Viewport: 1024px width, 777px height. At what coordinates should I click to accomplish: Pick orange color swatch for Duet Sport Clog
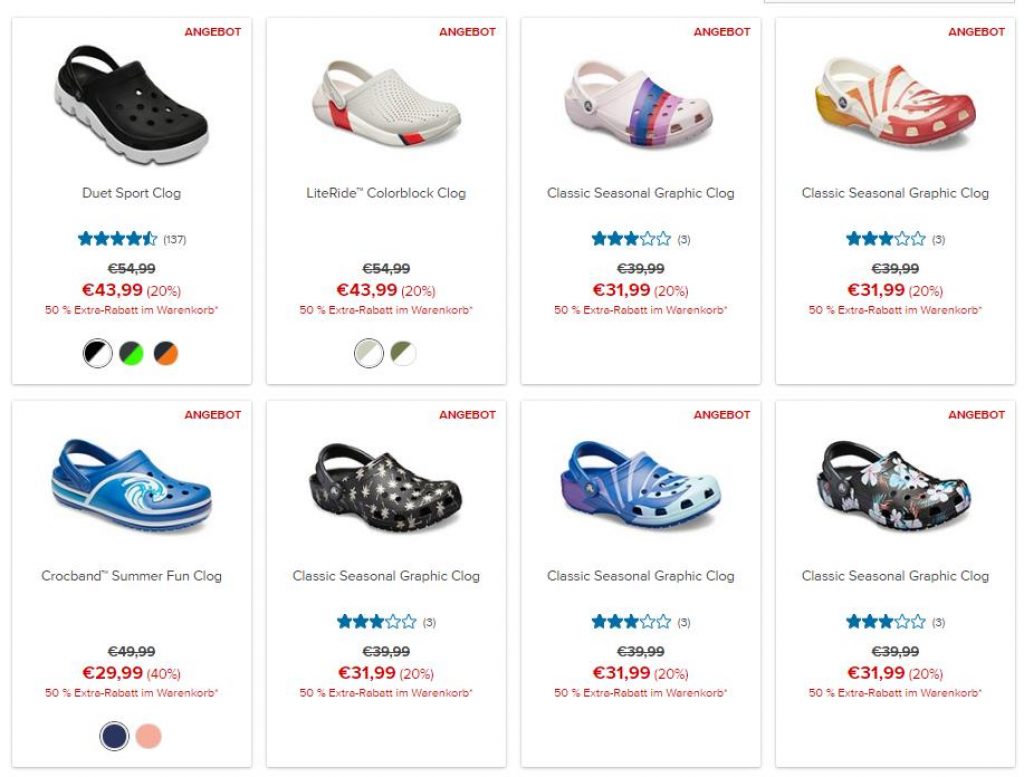166,353
